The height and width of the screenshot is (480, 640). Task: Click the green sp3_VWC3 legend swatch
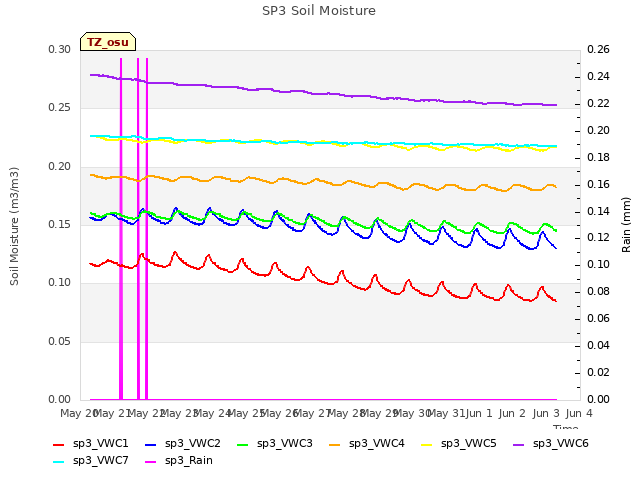tap(242, 444)
